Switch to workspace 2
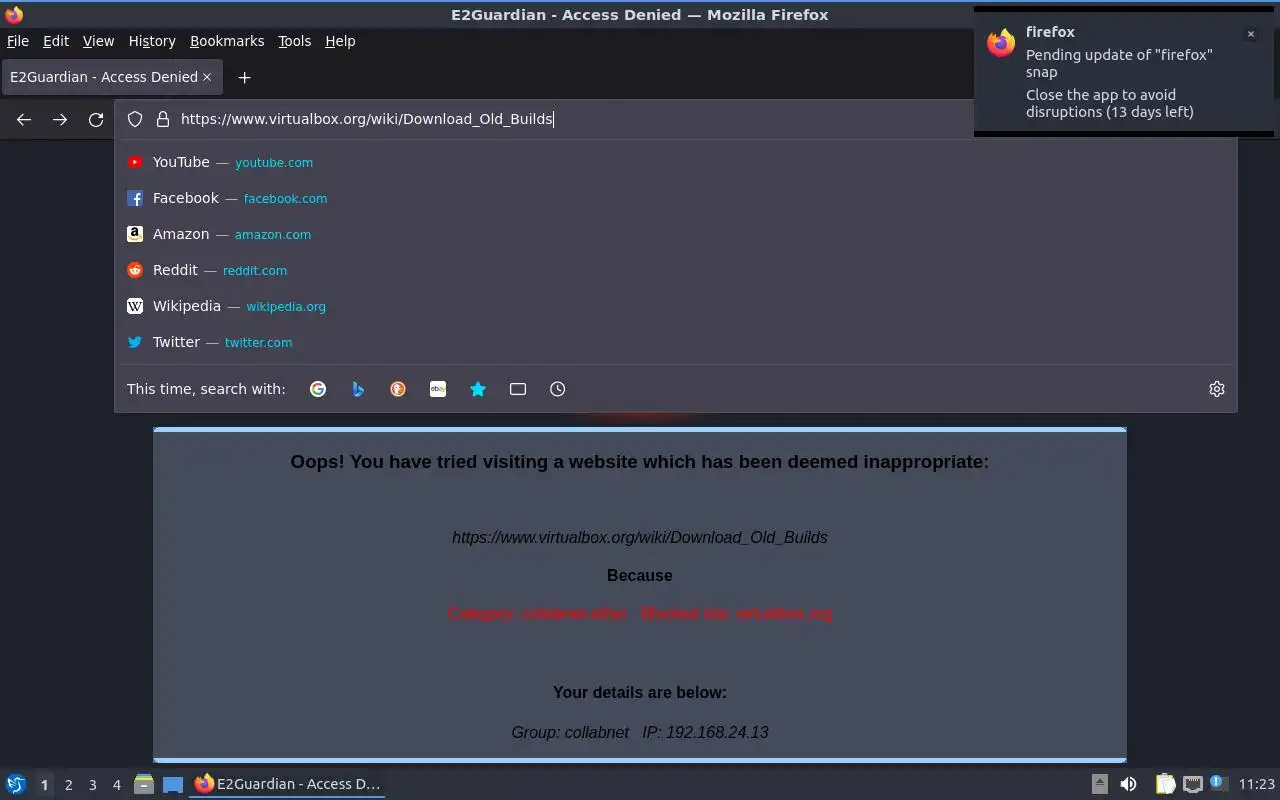 68,785
